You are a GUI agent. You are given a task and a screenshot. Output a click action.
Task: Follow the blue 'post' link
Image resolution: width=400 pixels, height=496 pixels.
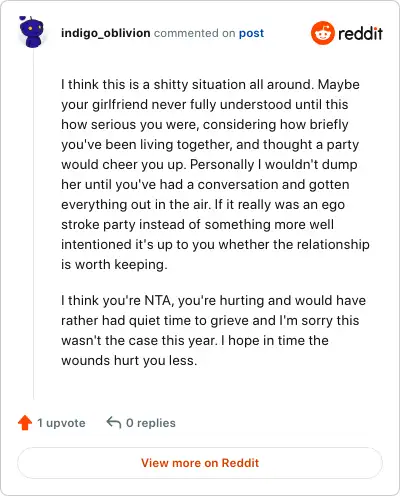[251, 33]
